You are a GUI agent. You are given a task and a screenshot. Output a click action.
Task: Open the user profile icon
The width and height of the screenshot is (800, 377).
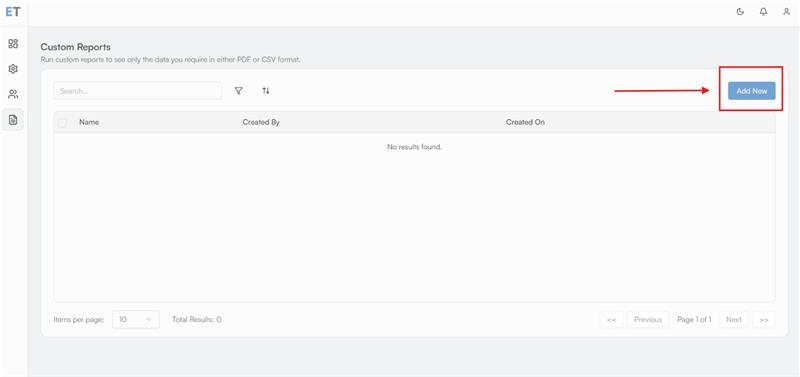[786, 12]
